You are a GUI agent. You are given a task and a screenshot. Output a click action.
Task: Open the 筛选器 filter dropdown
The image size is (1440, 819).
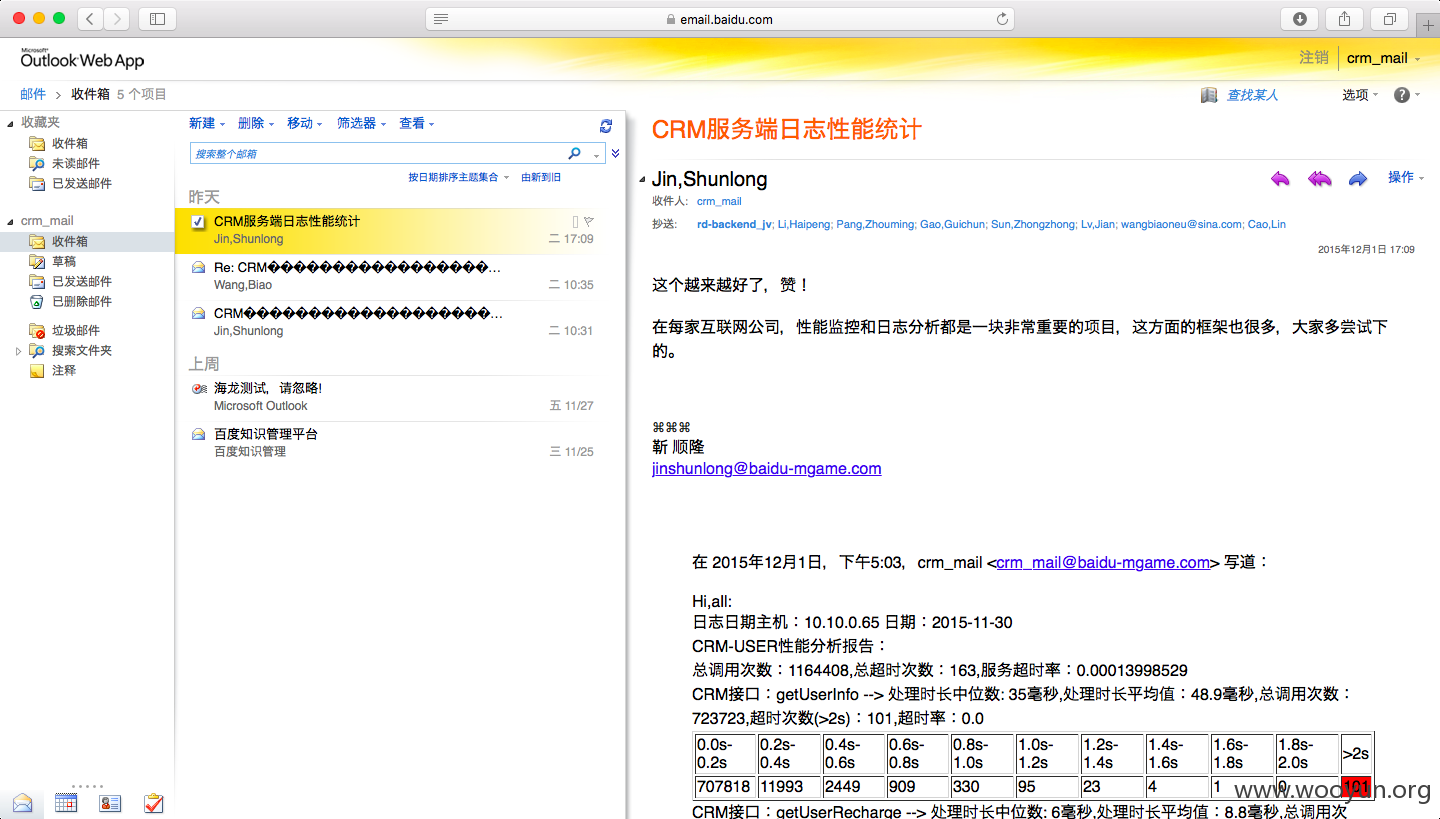point(361,123)
